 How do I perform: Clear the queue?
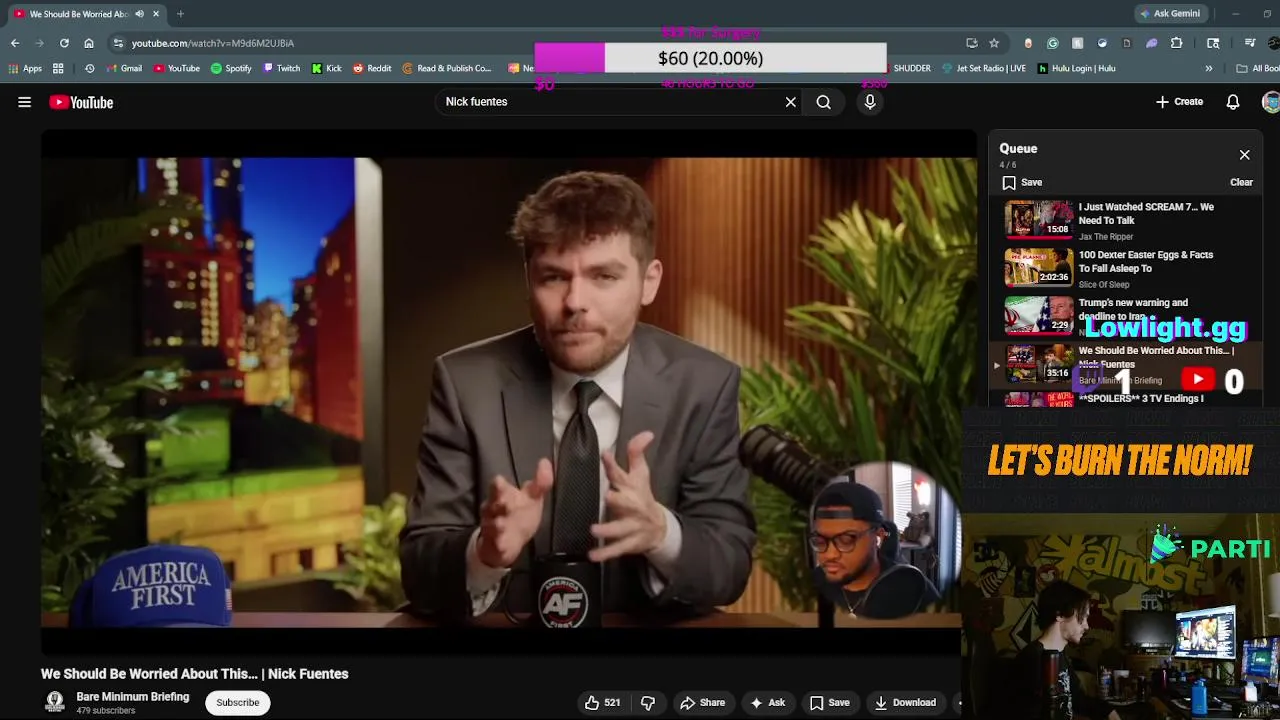click(1241, 183)
